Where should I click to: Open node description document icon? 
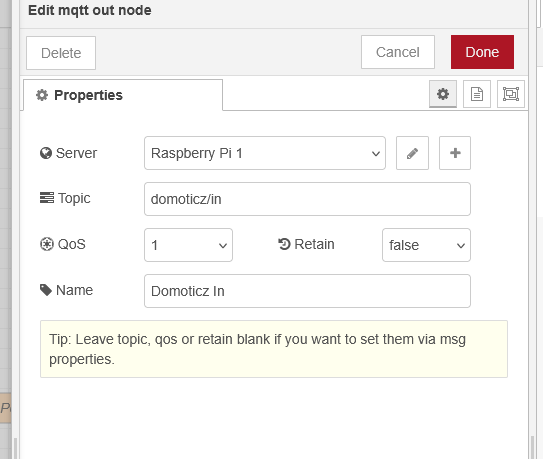477,94
